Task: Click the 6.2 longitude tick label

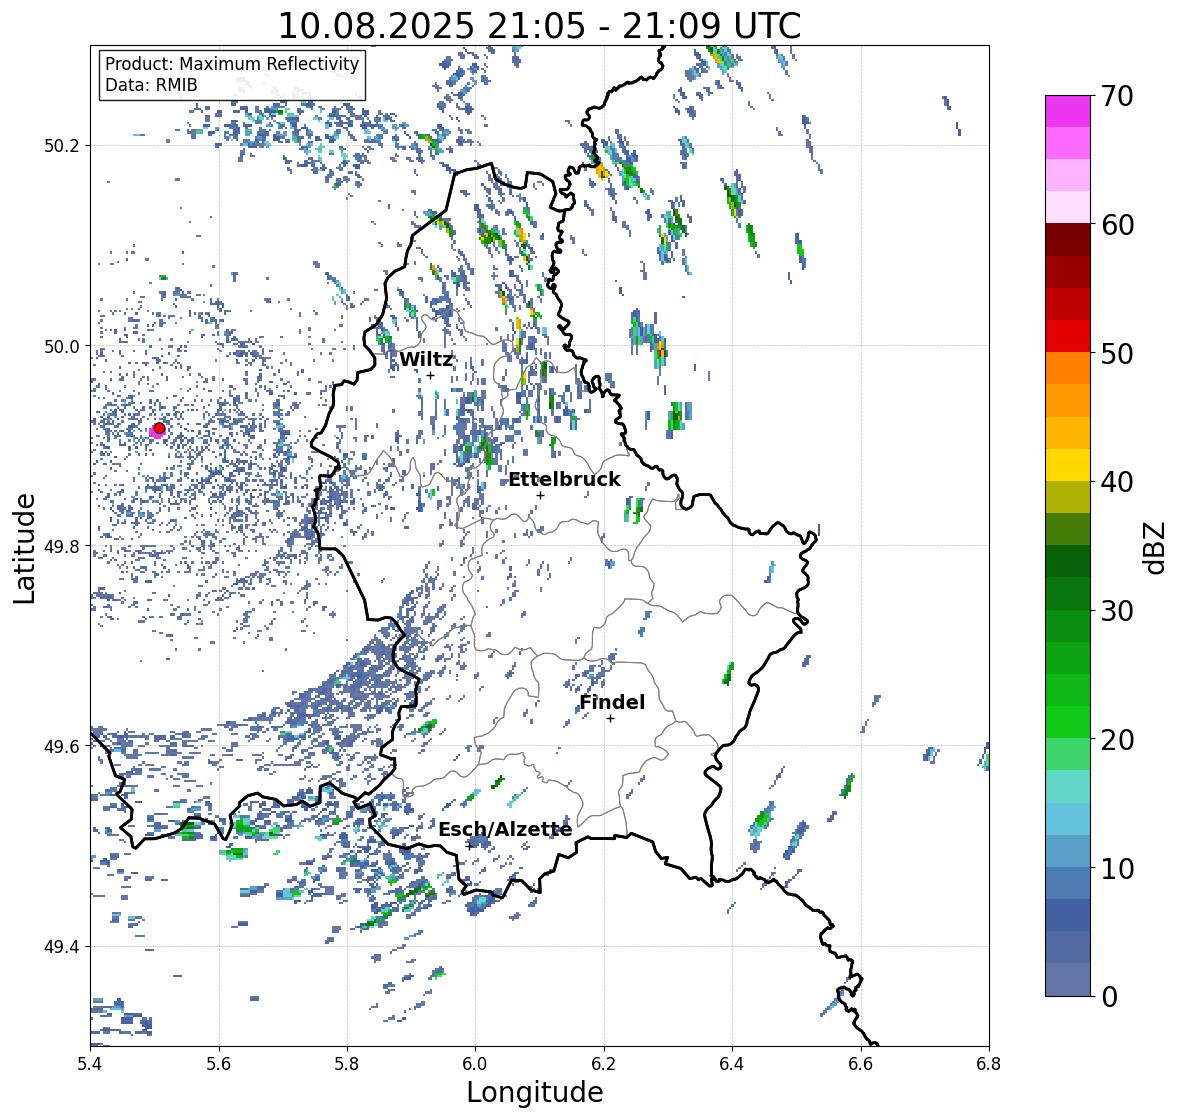Action: (604, 1063)
